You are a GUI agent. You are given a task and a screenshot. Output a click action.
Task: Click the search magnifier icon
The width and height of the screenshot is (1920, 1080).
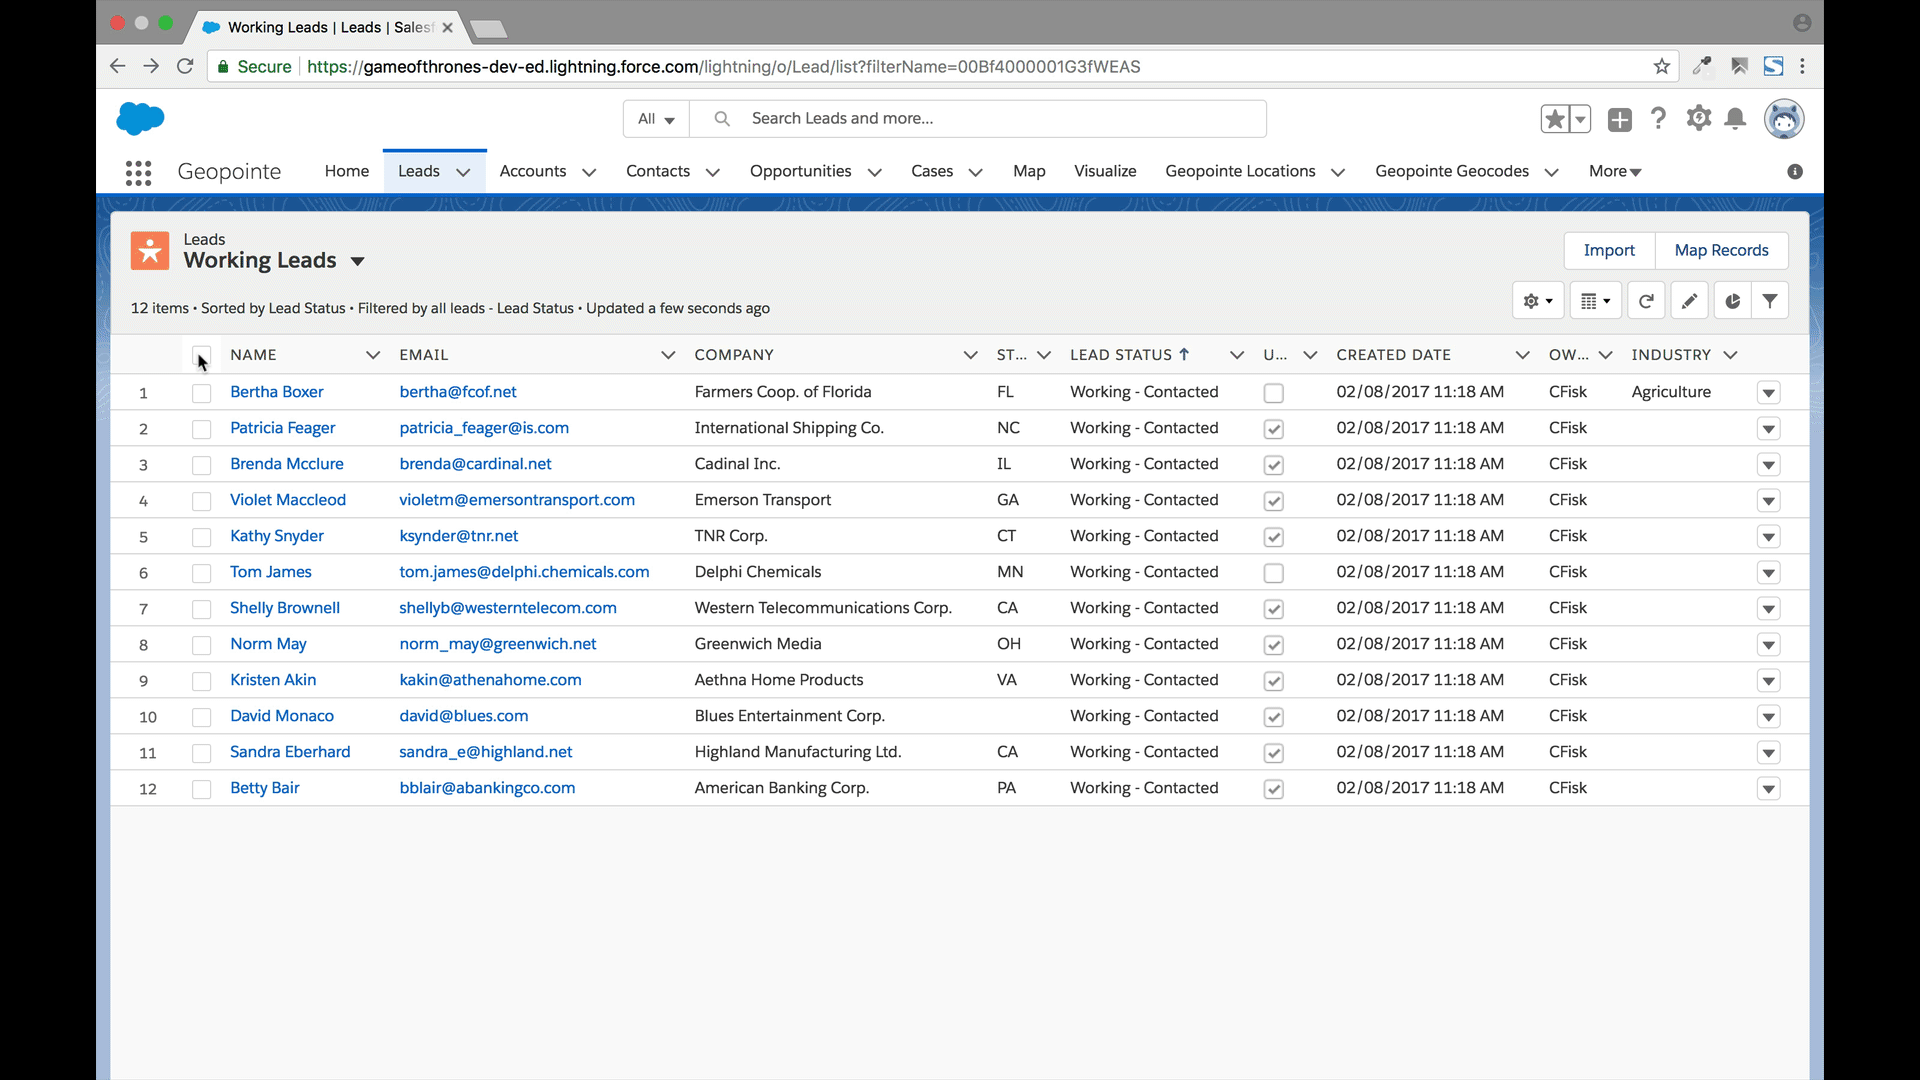[722, 119]
